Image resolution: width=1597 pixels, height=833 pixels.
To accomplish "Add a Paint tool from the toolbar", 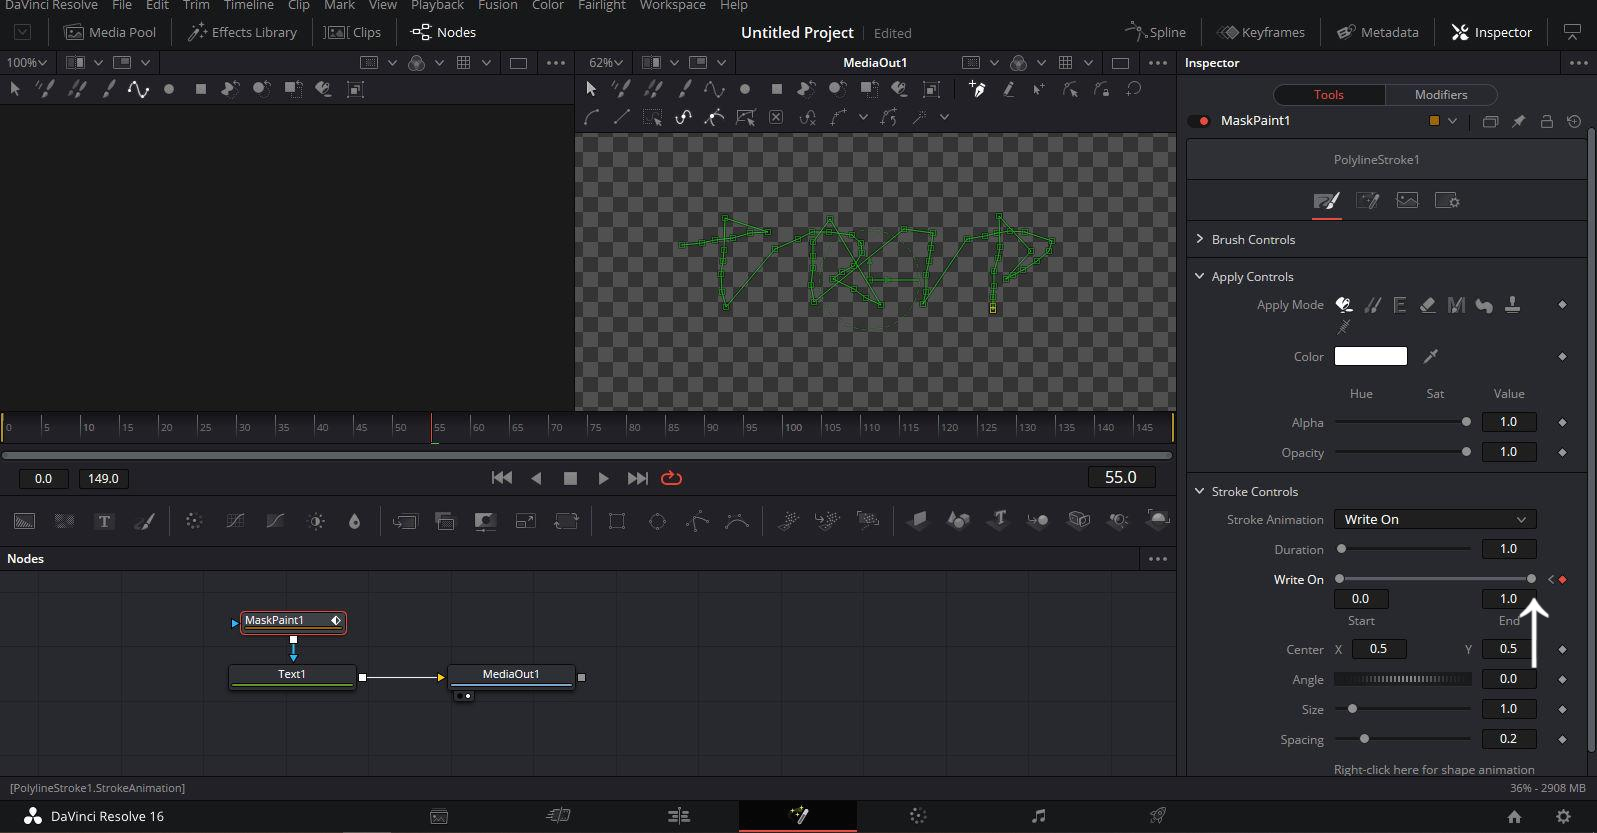I will tap(144, 521).
